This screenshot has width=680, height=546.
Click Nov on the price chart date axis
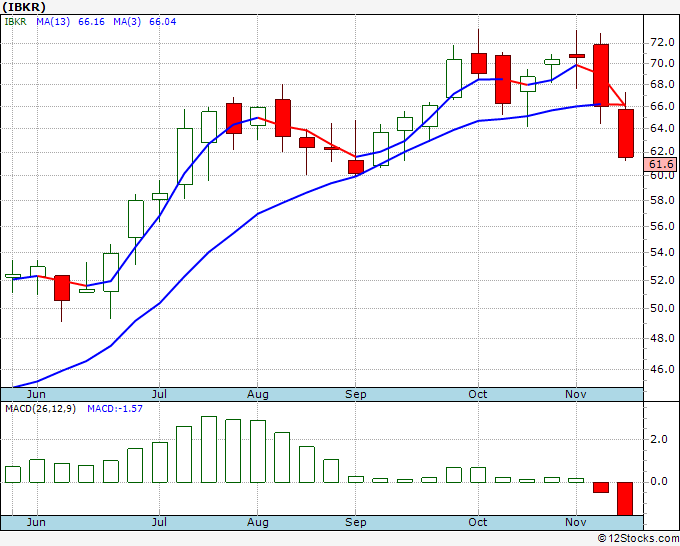575,394
